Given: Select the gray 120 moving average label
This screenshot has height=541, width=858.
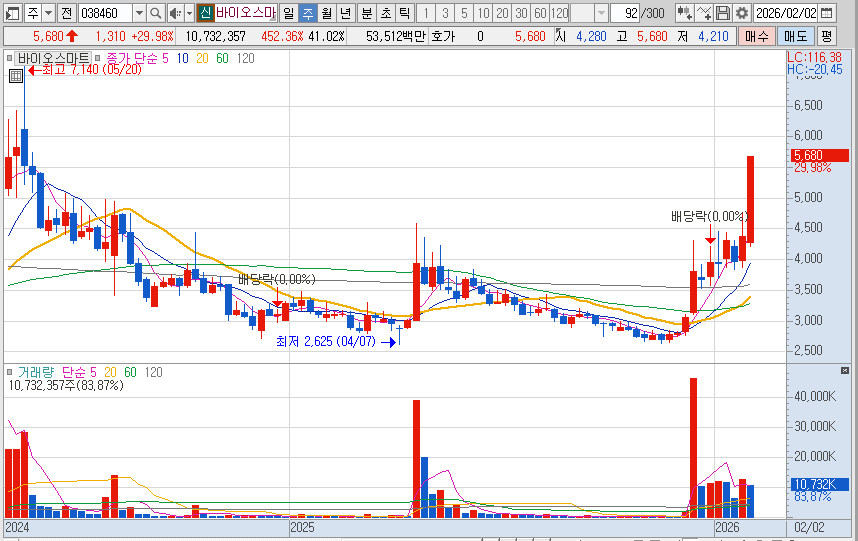Looking at the screenshot, I should (246, 58).
